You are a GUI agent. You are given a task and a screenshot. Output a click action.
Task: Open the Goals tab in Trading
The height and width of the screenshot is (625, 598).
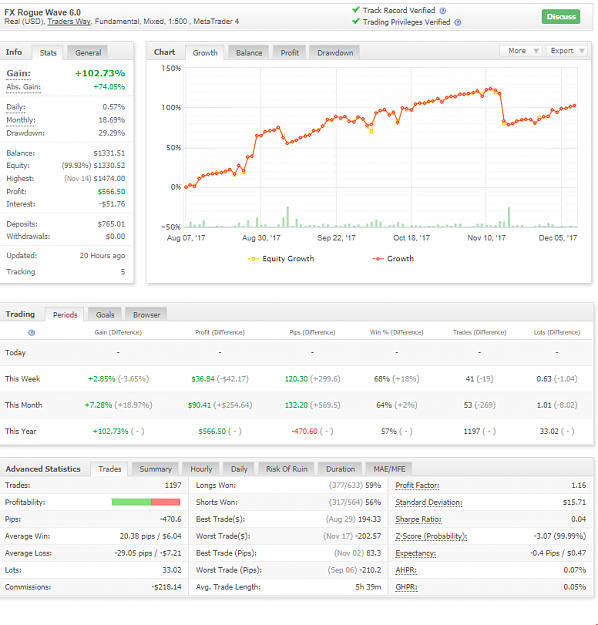(105, 314)
